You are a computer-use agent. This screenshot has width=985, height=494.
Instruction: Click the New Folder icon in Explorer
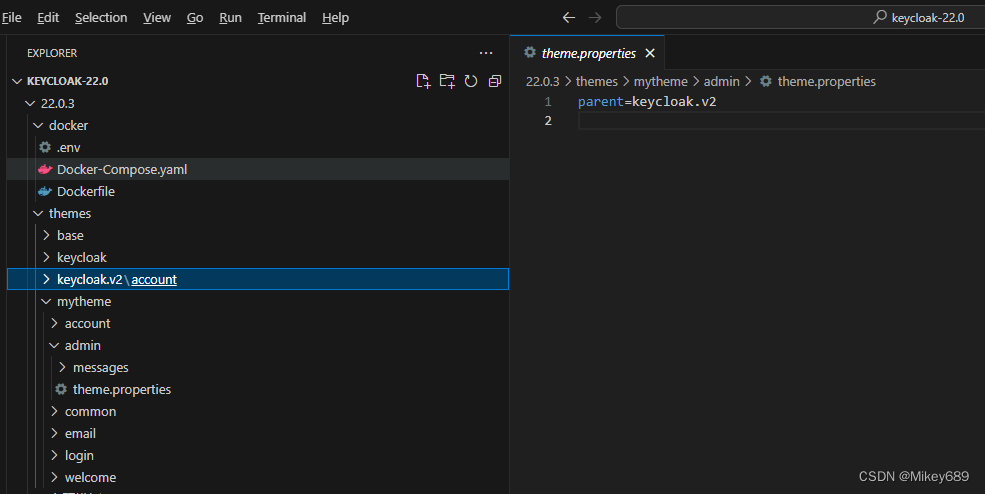447,81
